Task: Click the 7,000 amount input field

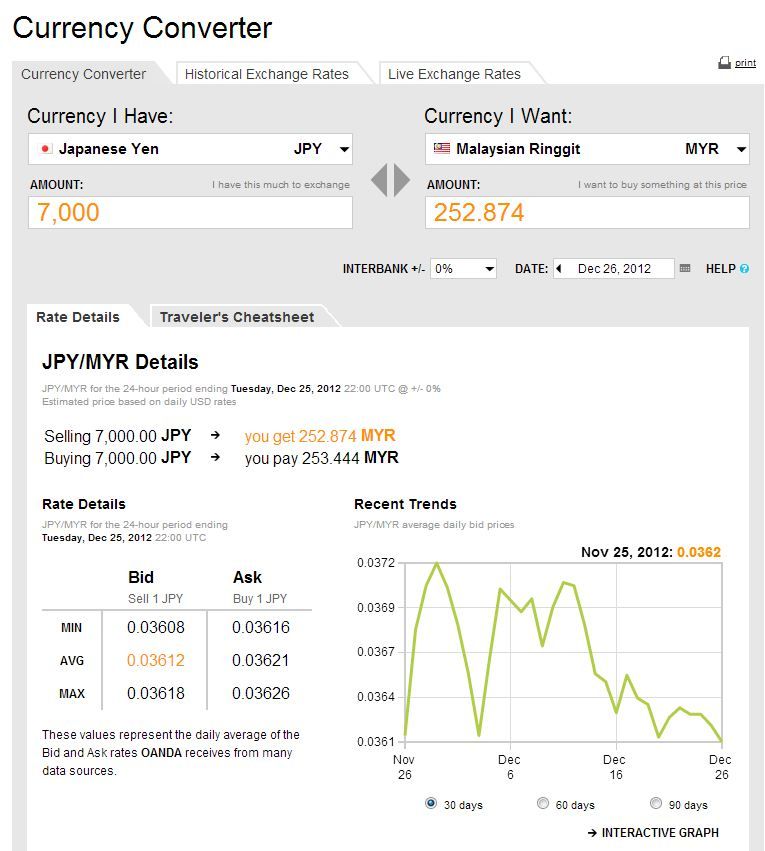Action: 190,212
